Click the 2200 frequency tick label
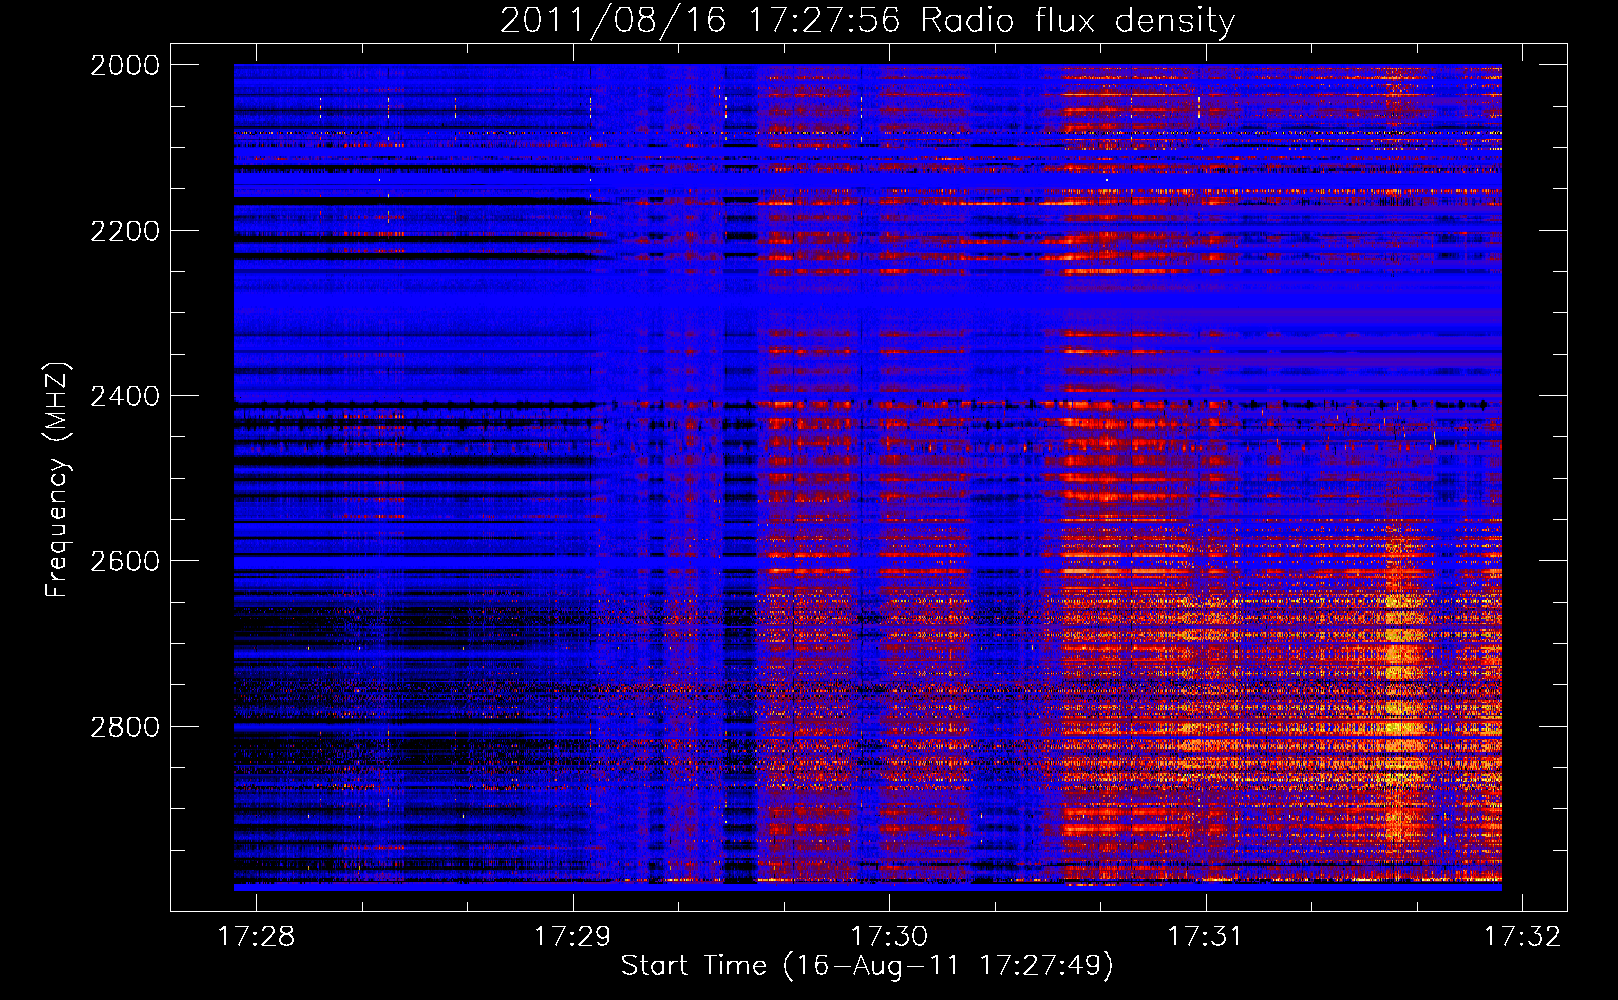 coord(125,231)
